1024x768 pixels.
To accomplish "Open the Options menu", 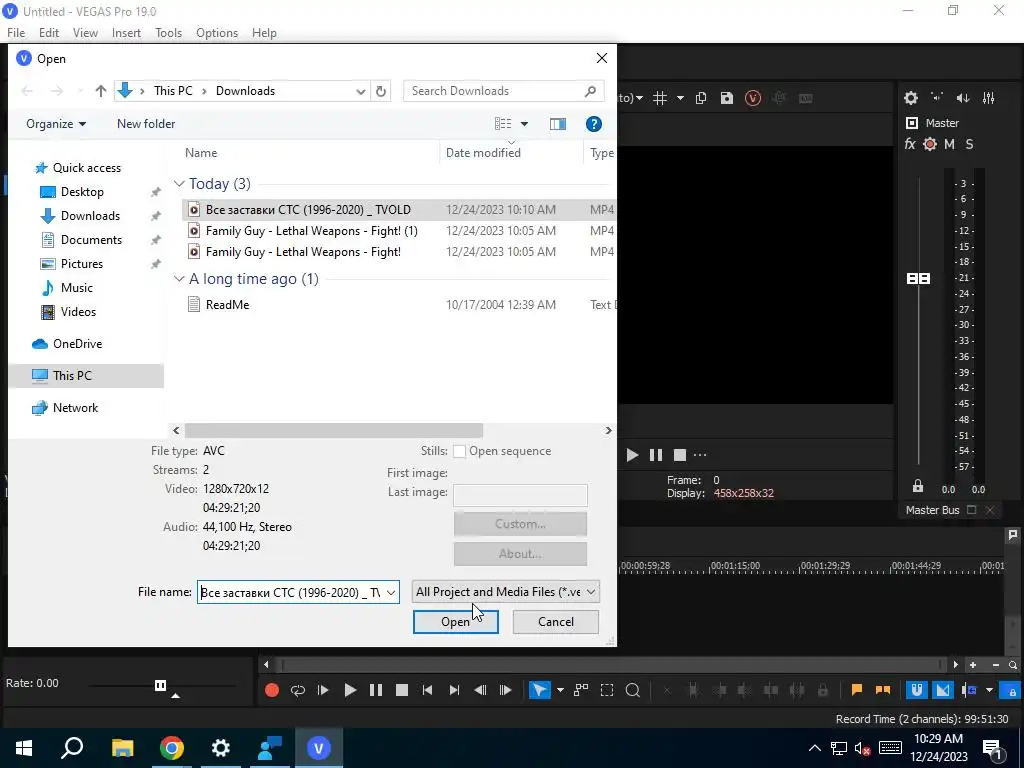I will tap(217, 33).
